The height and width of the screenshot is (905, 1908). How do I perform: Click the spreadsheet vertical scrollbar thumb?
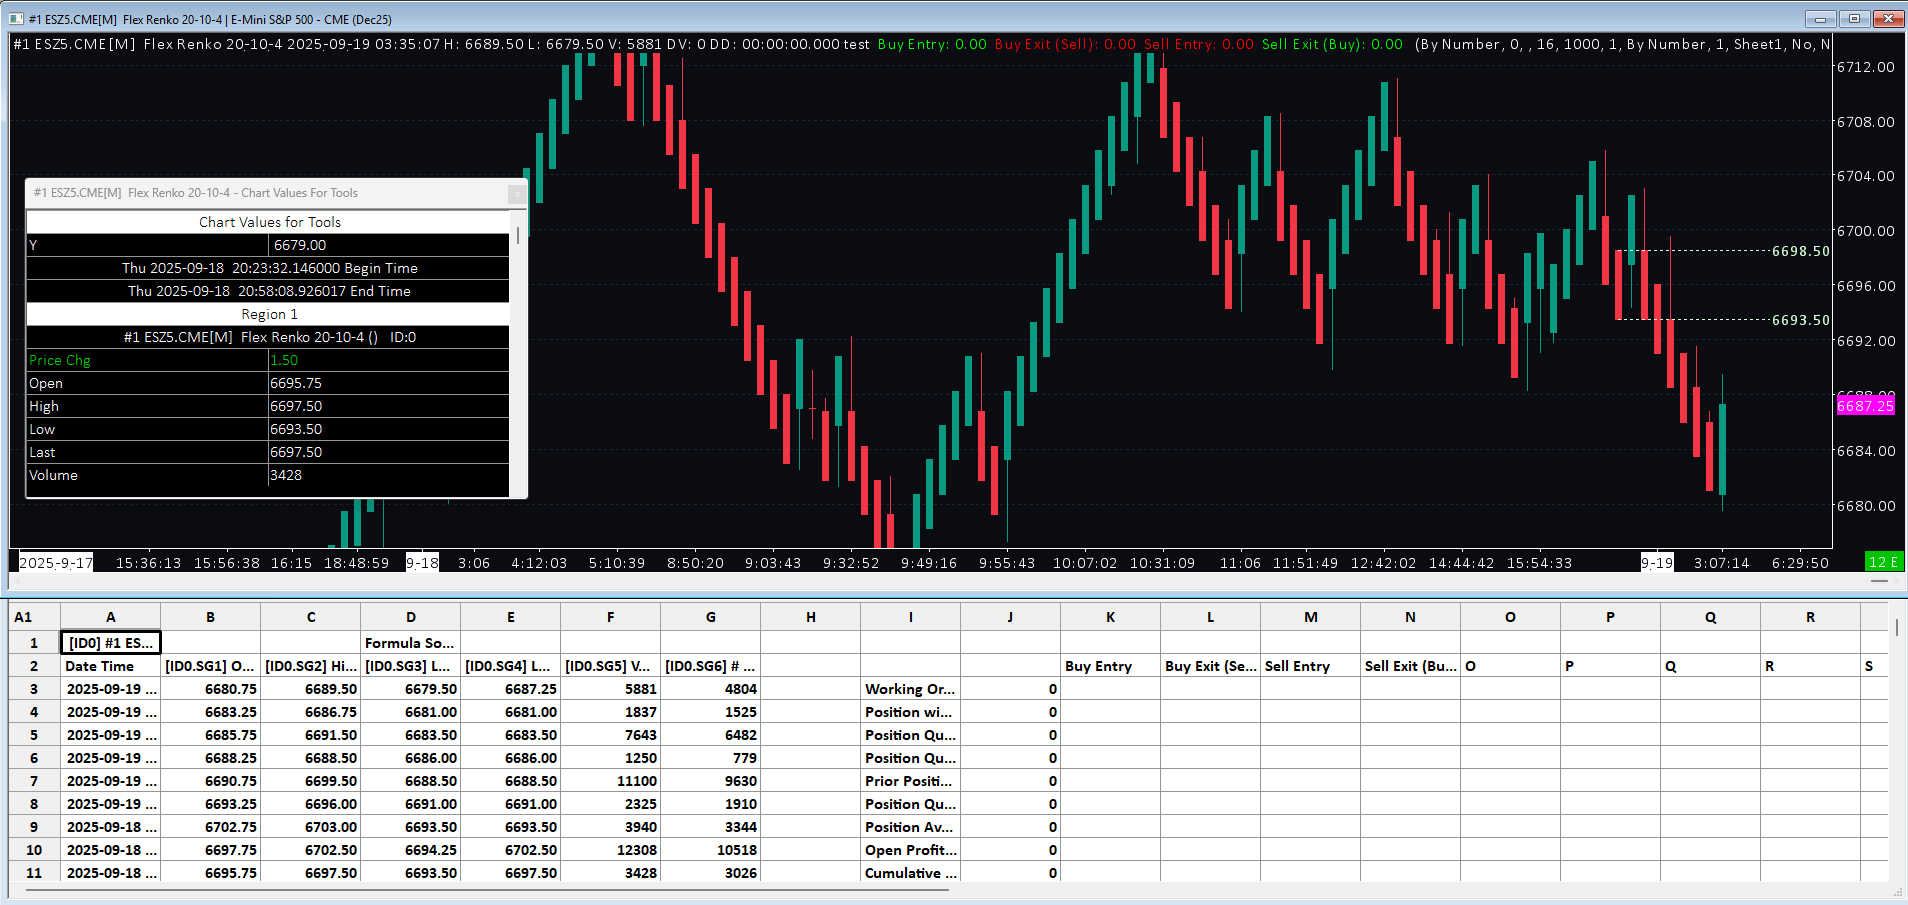pyautogui.click(x=1896, y=628)
